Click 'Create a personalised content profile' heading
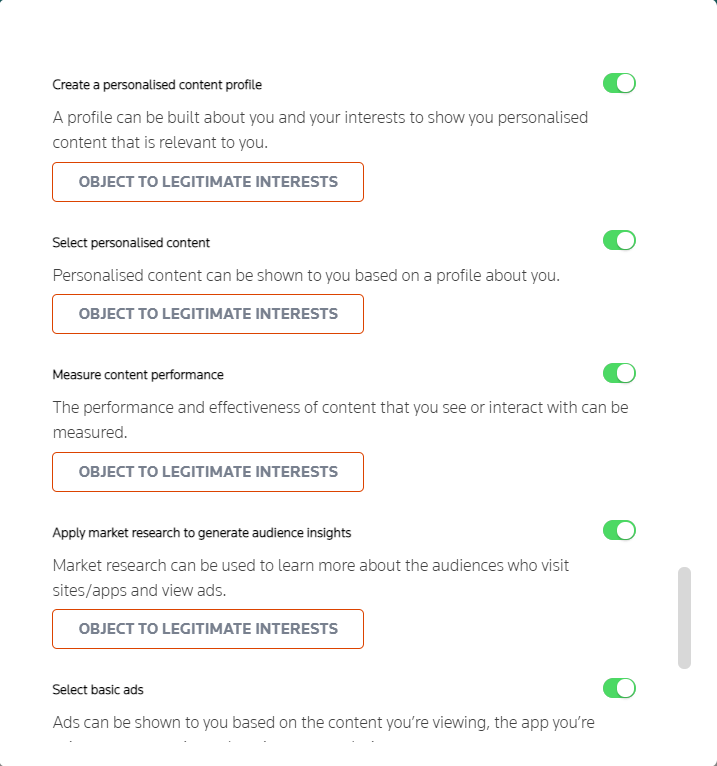Screen dimensions: 717x766 click(x=157, y=85)
